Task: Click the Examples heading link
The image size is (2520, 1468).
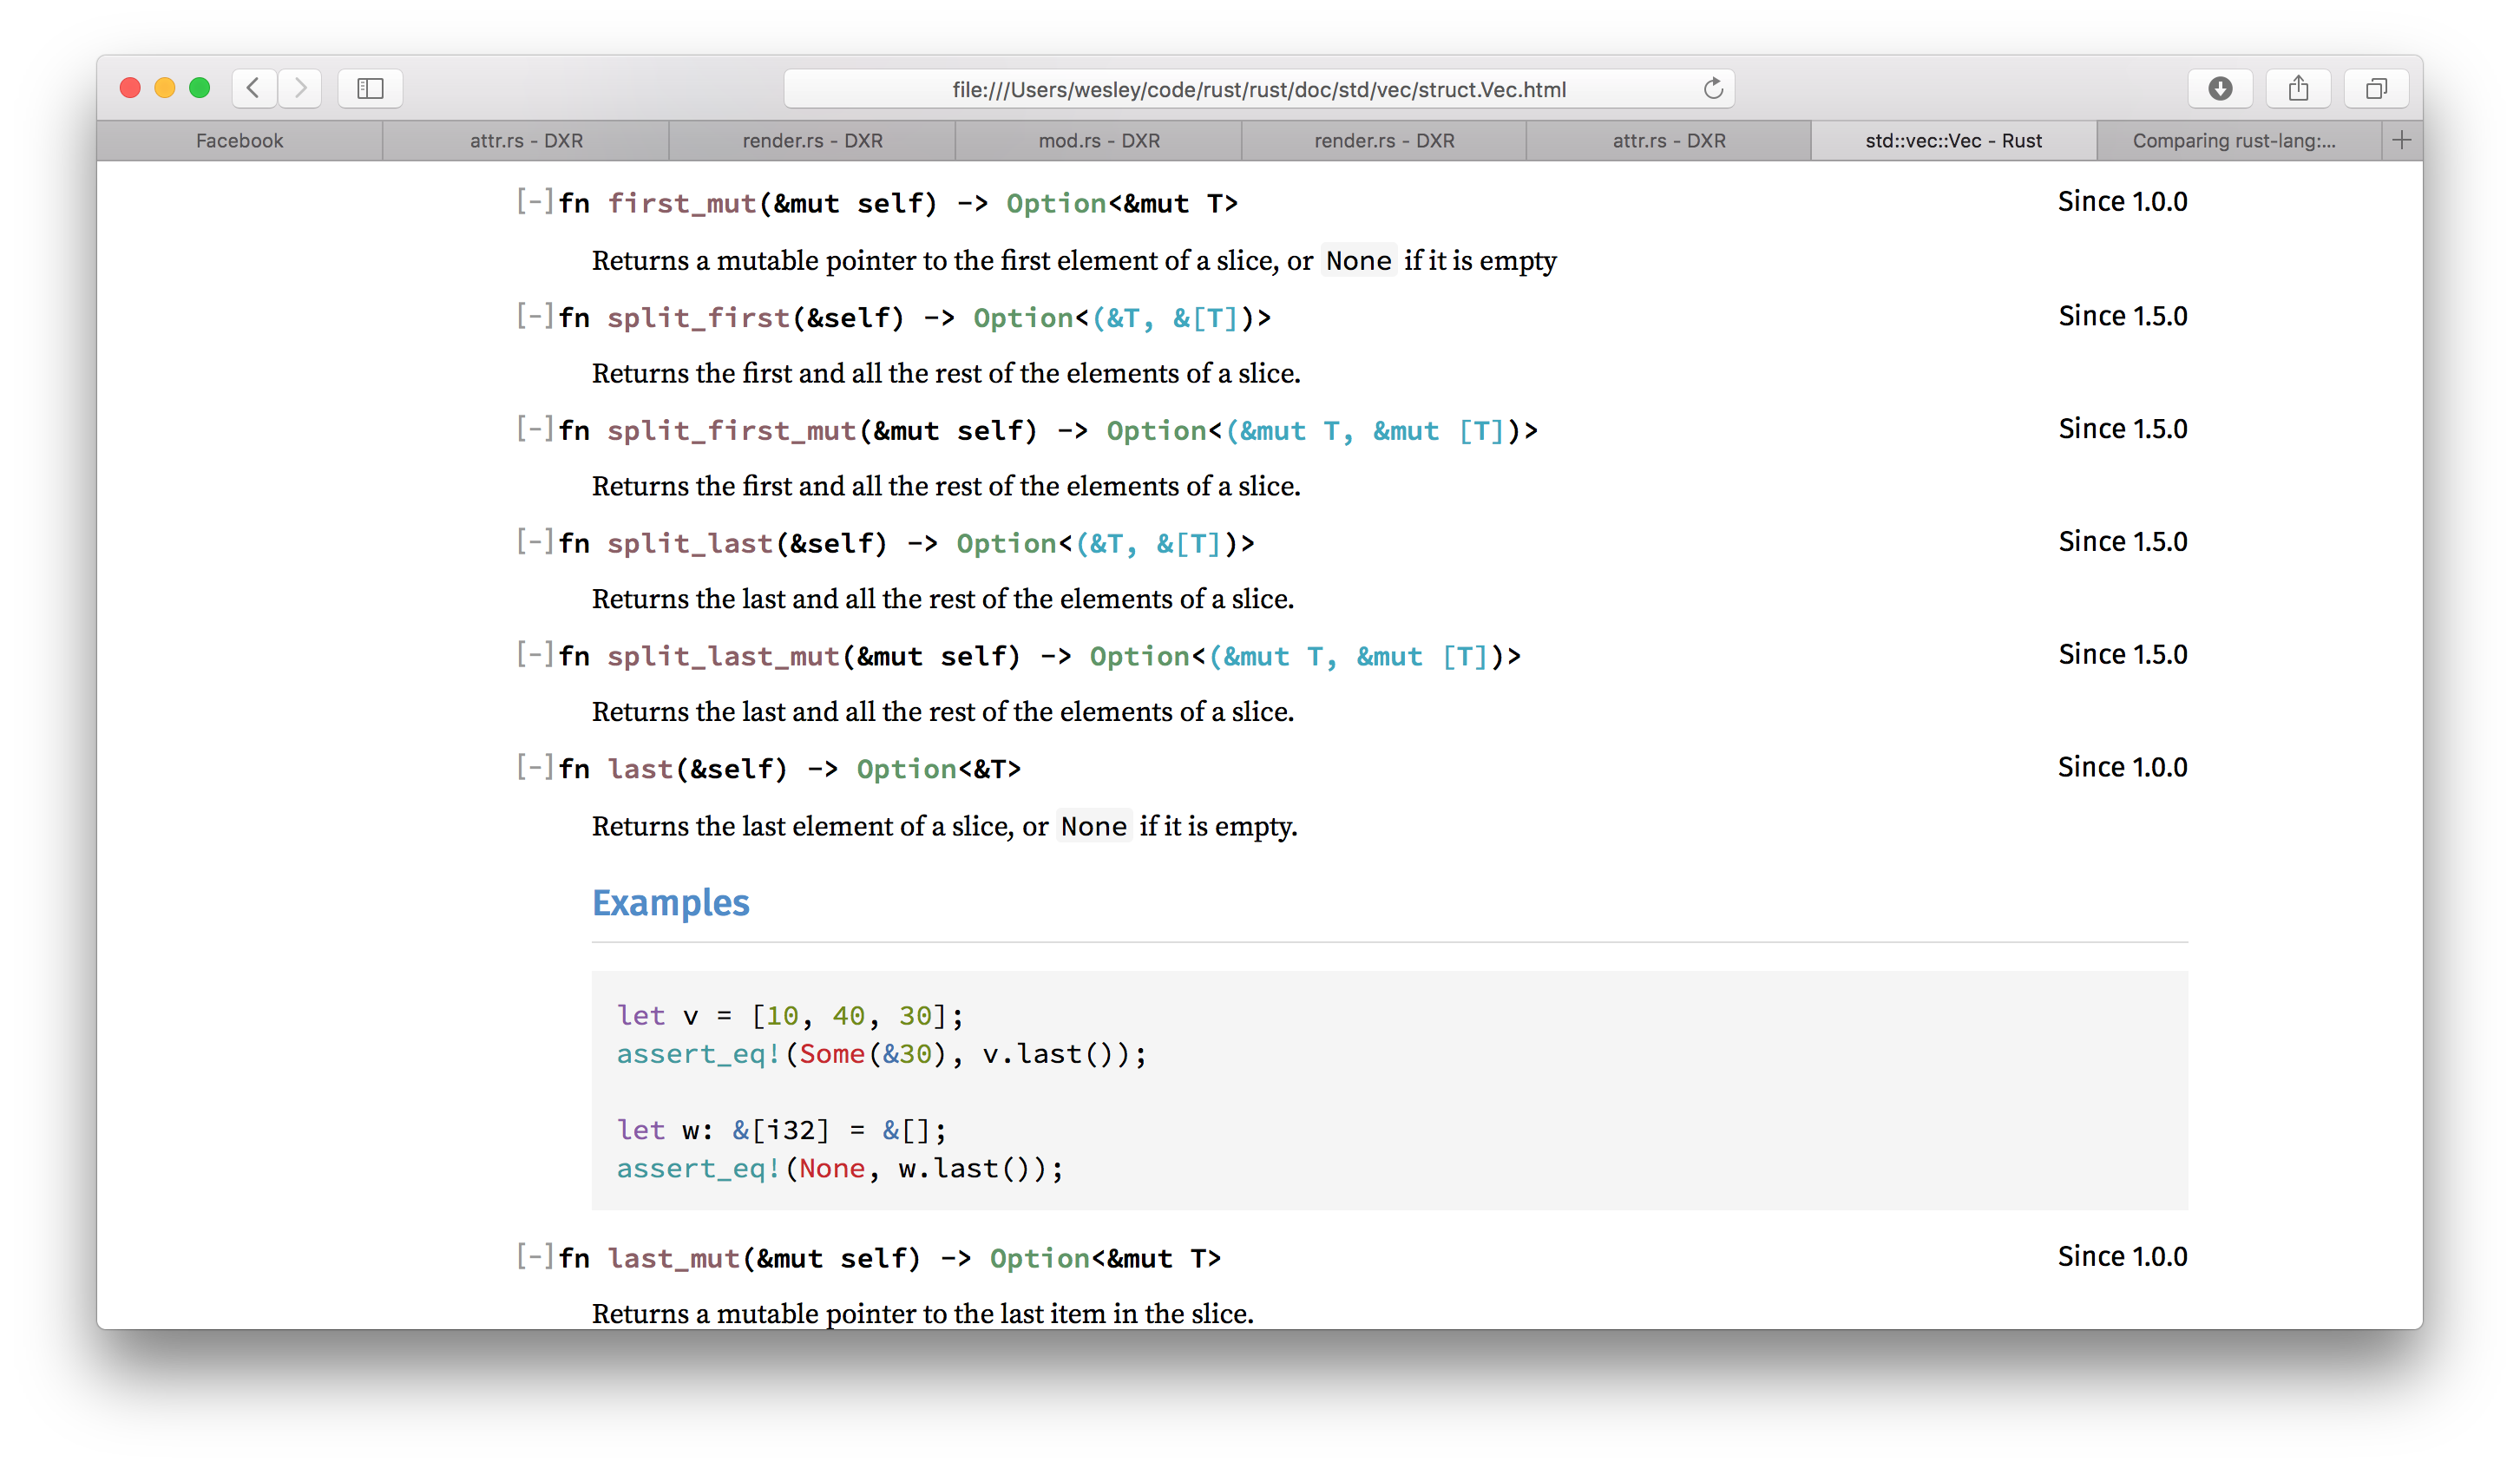Action: 670,903
